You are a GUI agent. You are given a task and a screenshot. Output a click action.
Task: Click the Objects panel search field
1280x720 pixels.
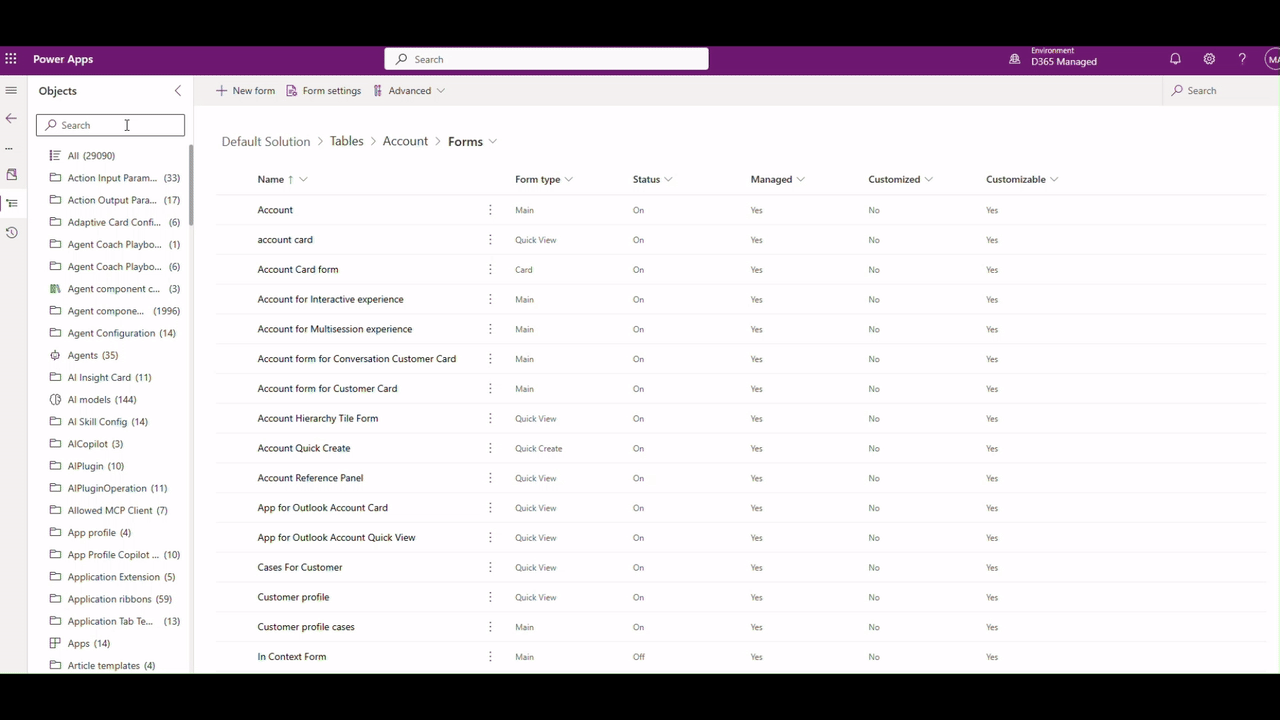[111, 125]
